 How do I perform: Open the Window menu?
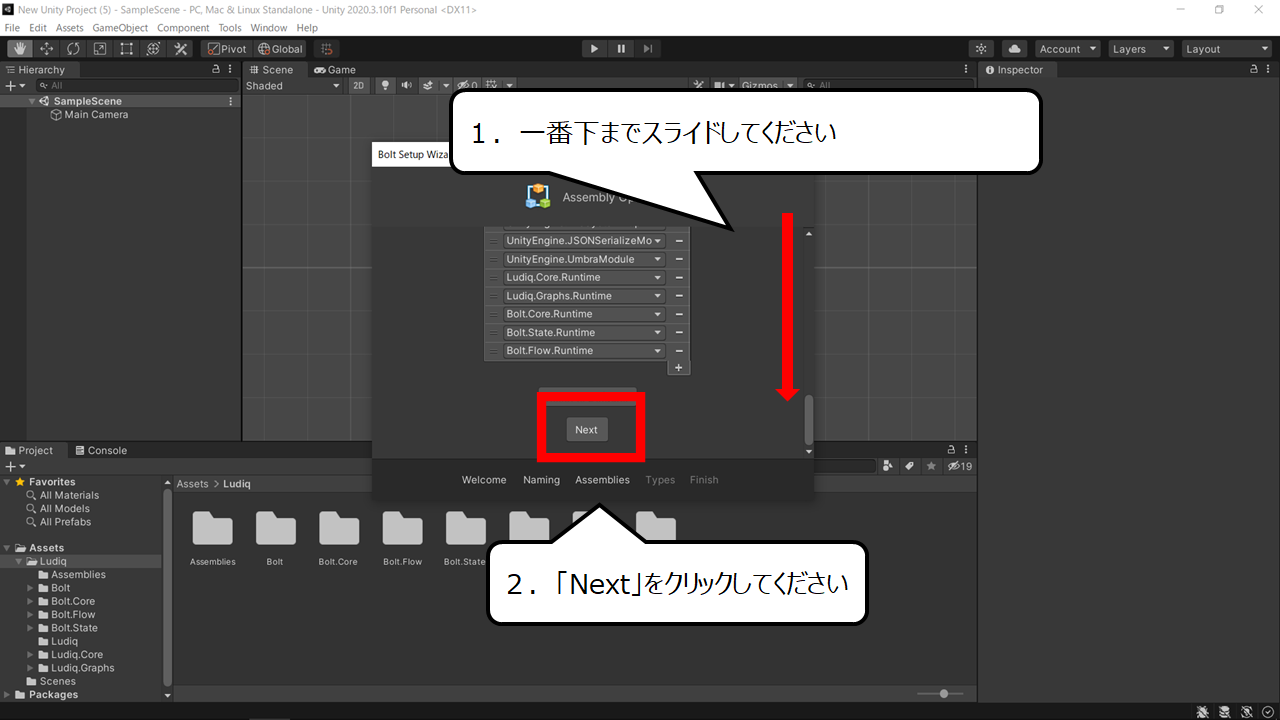269,28
